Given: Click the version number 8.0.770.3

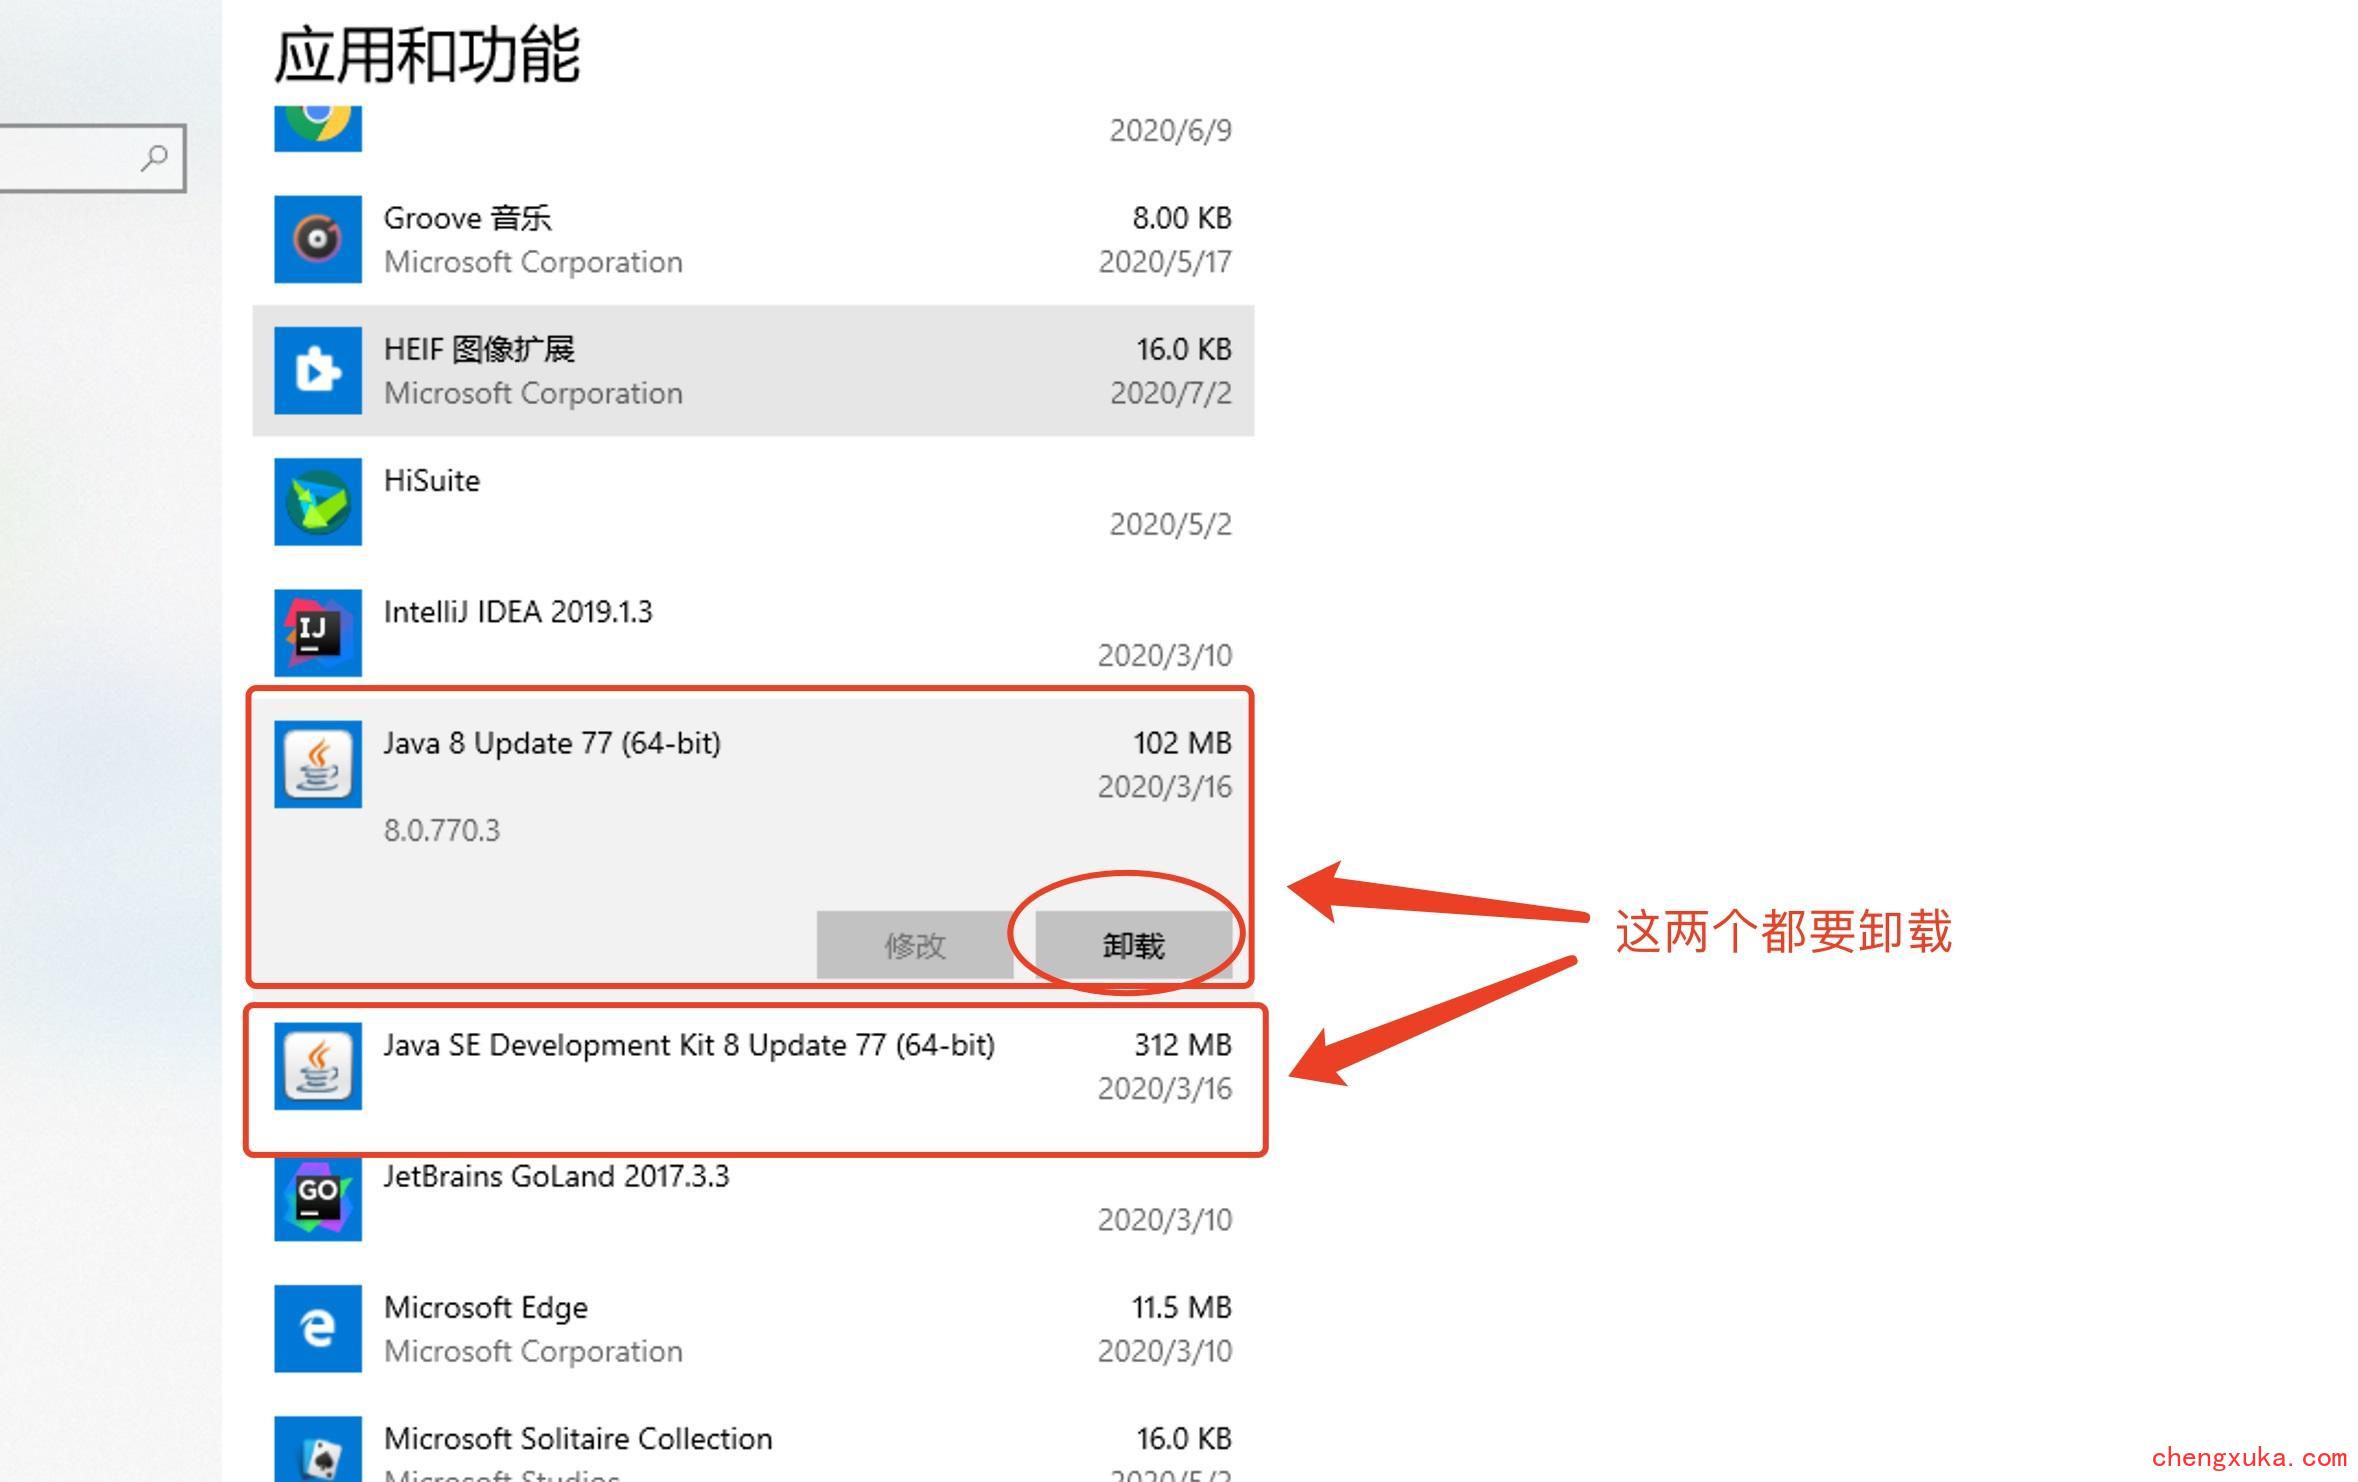Looking at the screenshot, I should coord(442,831).
